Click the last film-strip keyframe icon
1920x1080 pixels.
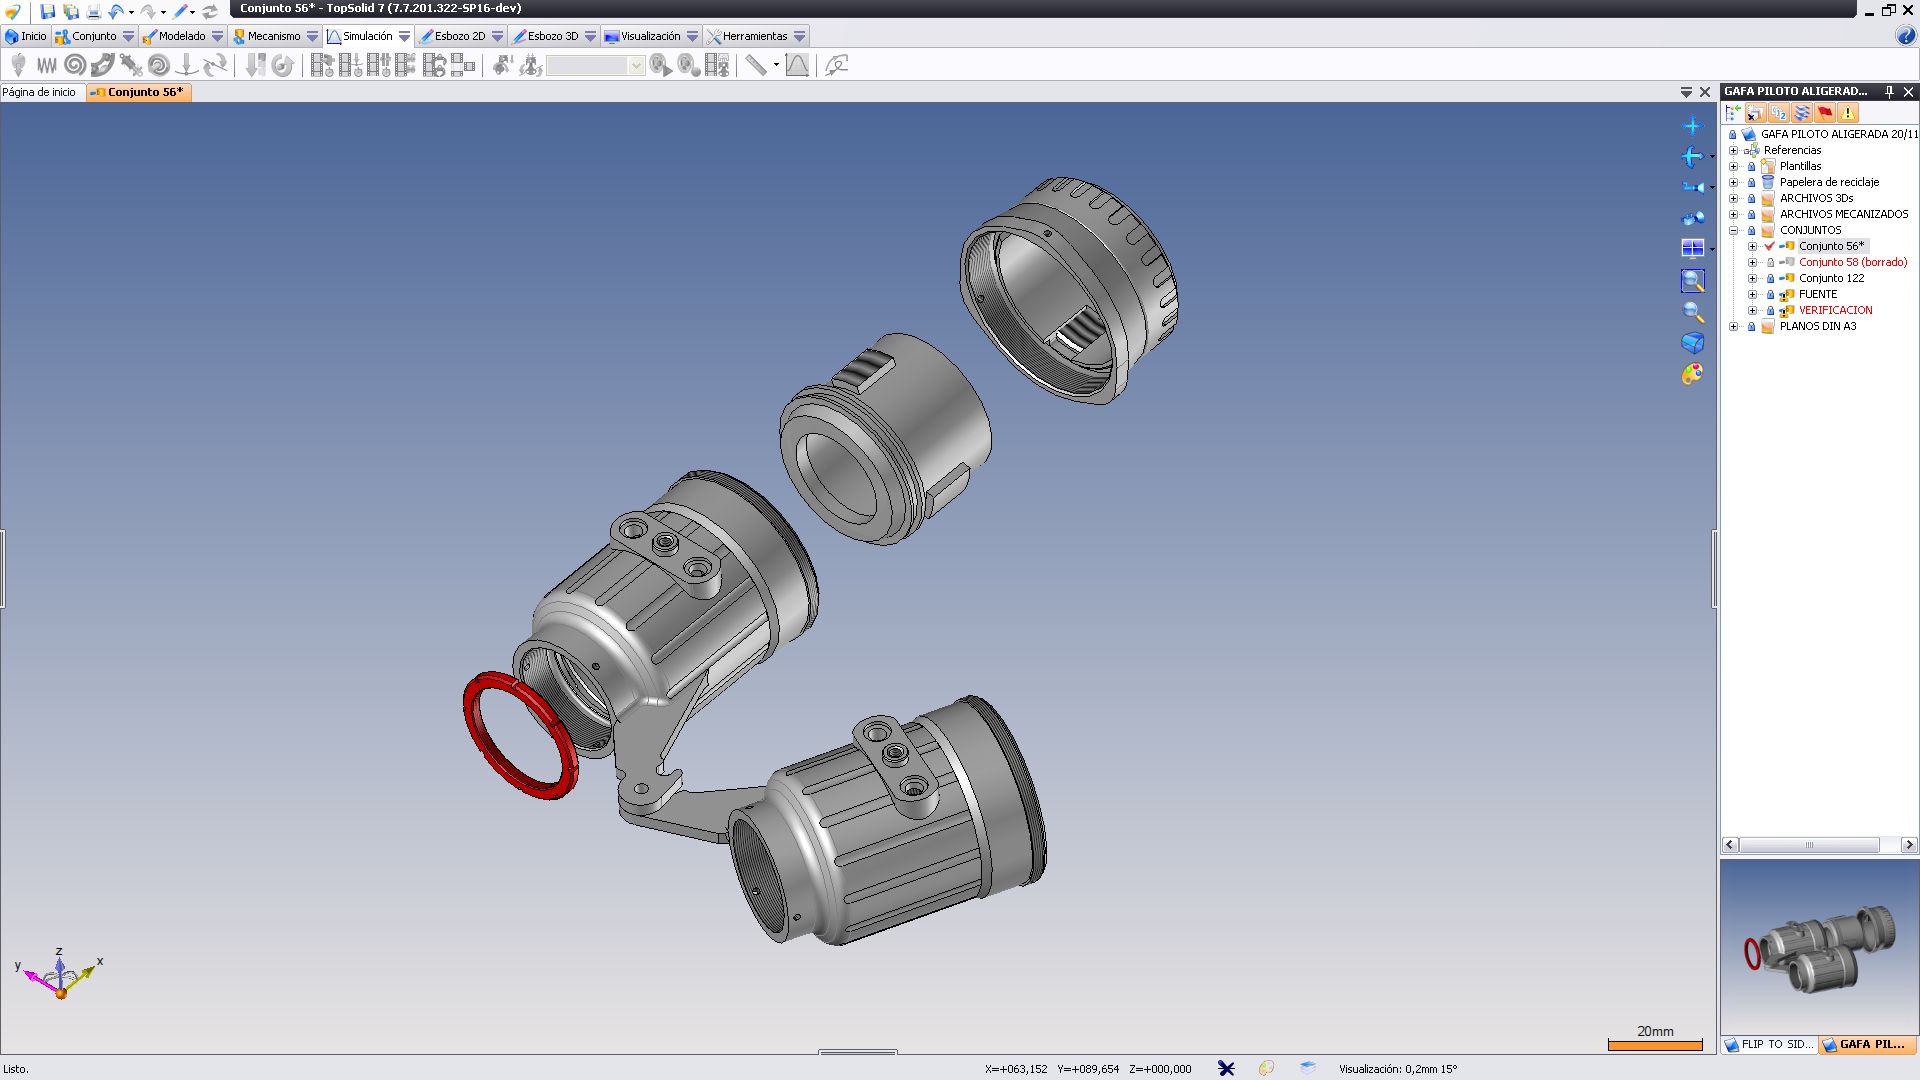point(462,65)
